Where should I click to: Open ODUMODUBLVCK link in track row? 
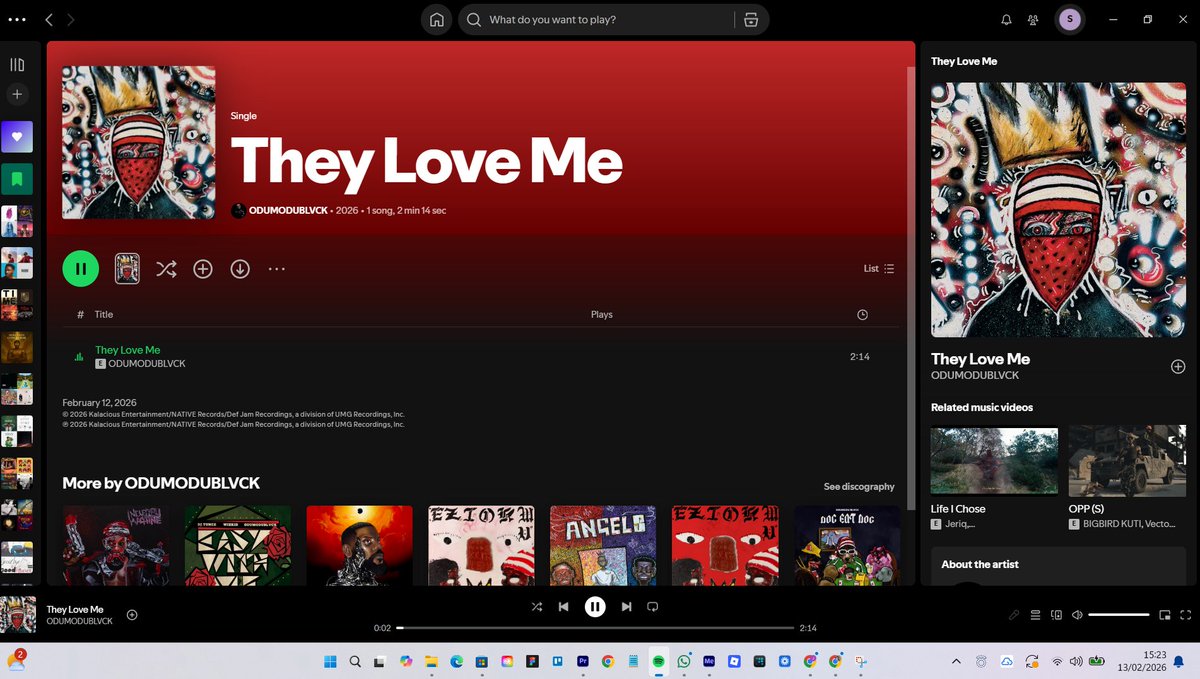[x=145, y=364]
